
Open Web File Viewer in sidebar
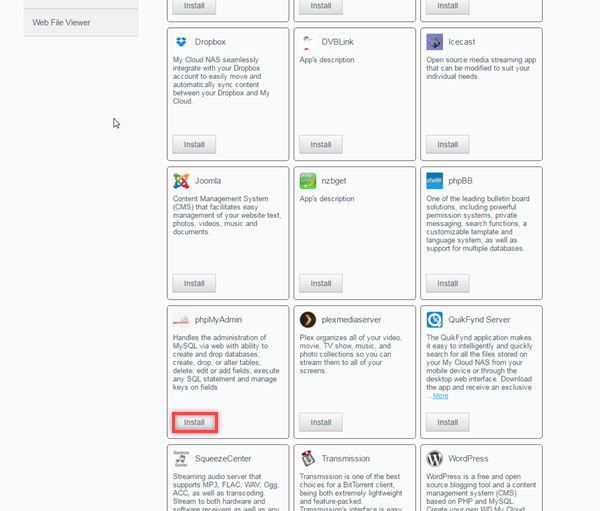[81, 23]
